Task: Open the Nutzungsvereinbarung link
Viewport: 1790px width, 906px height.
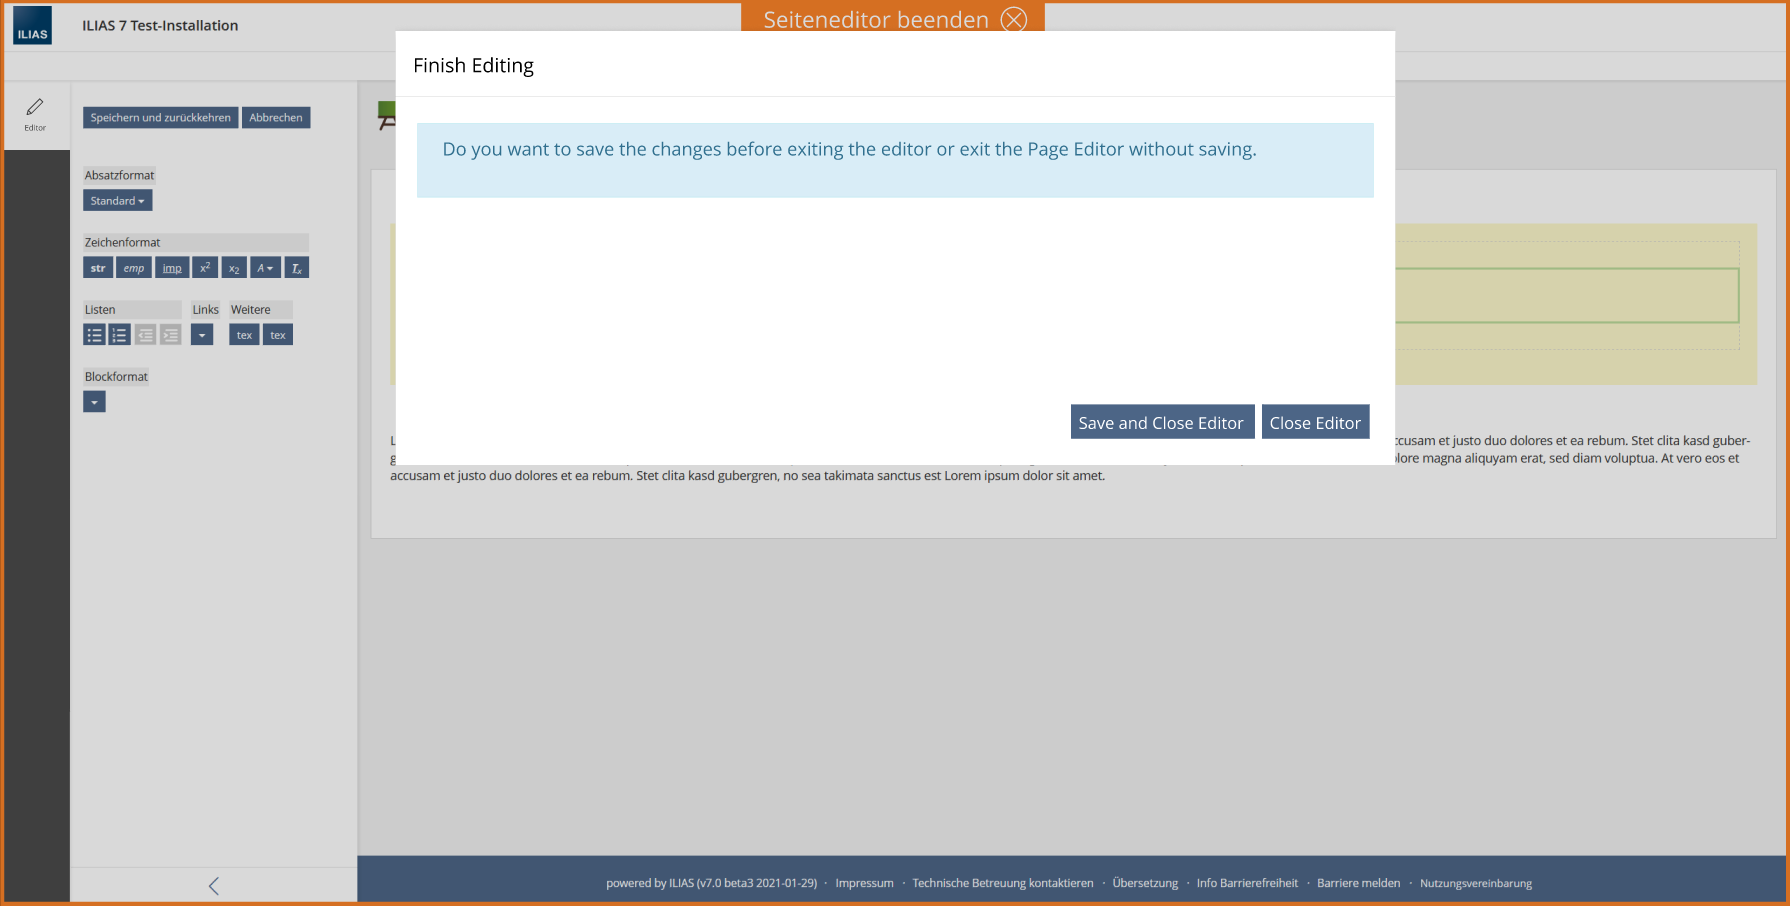Action: [x=1476, y=884]
